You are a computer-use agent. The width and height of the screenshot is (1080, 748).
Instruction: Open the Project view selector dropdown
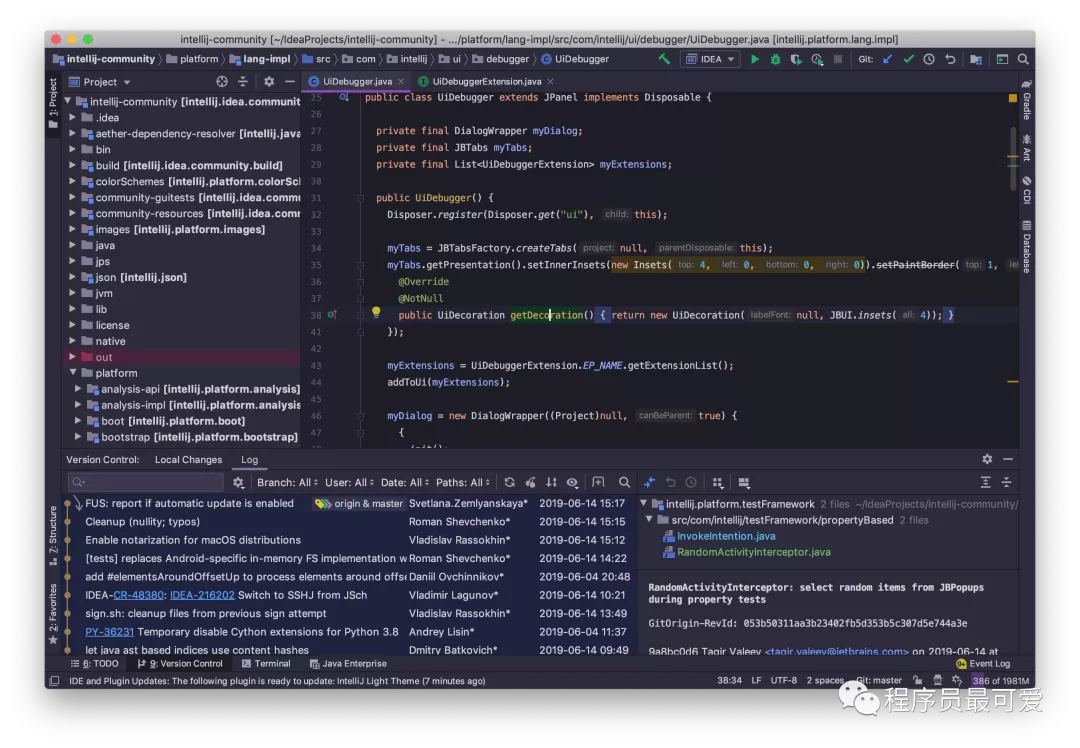pos(100,82)
